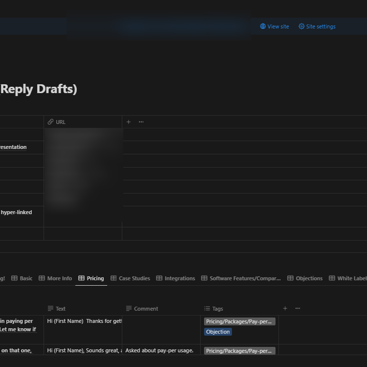The height and width of the screenshot is (367, 367).
Task: Open URL column options ellipsis
Action: pyautogui.click(x=141, y=122)
